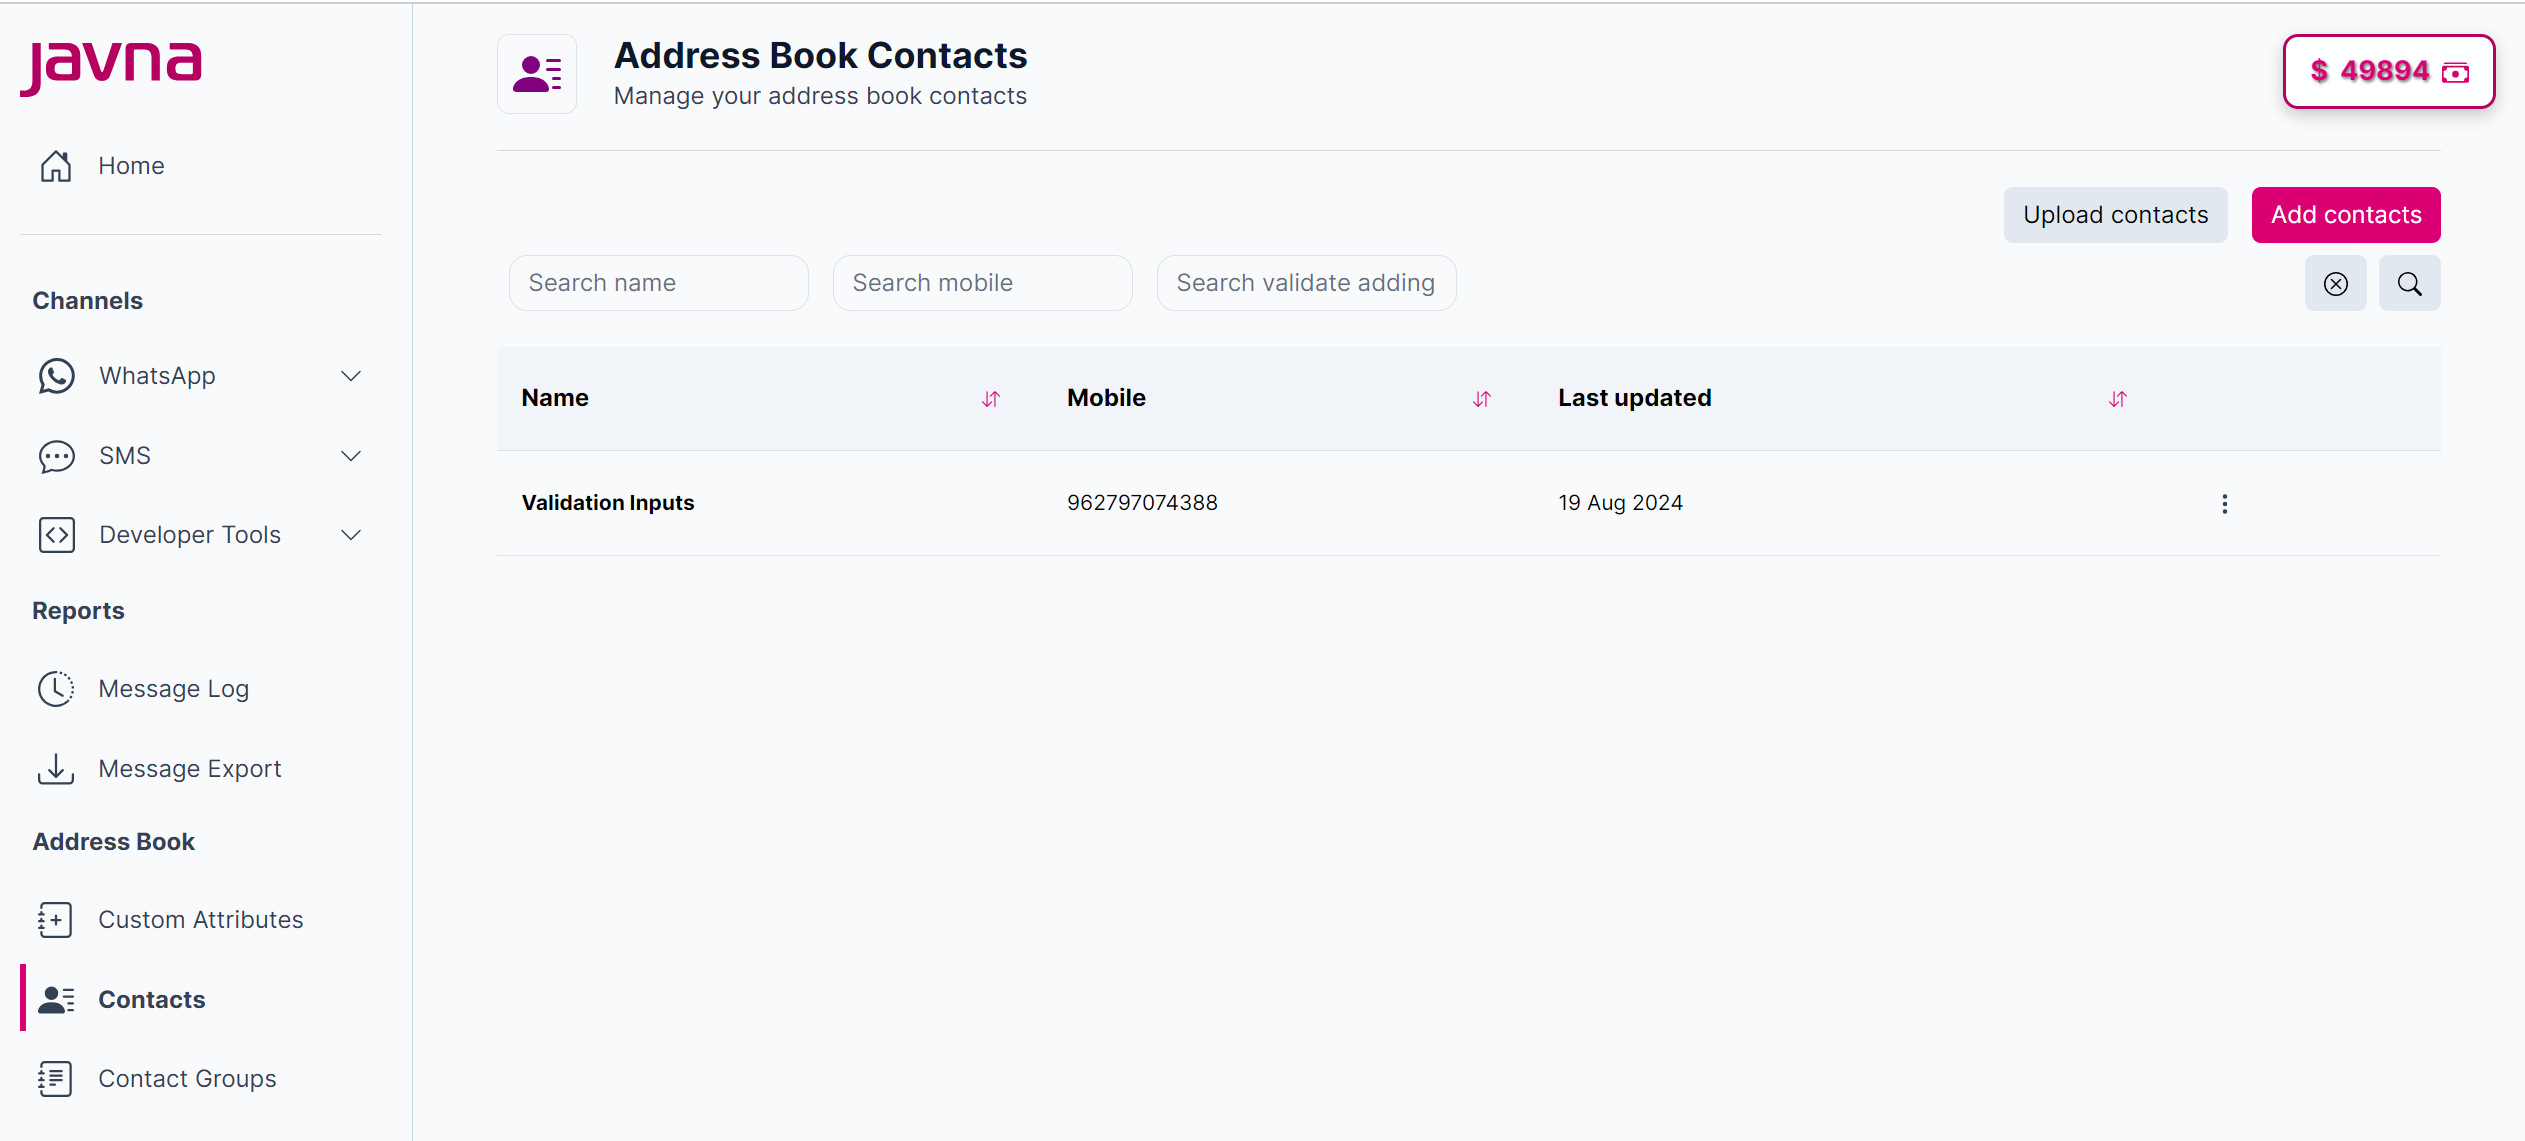This screenshot has width=2525, height=1141.
Task: Click the clear filters circled-x icon
Action: [2335, 283]
